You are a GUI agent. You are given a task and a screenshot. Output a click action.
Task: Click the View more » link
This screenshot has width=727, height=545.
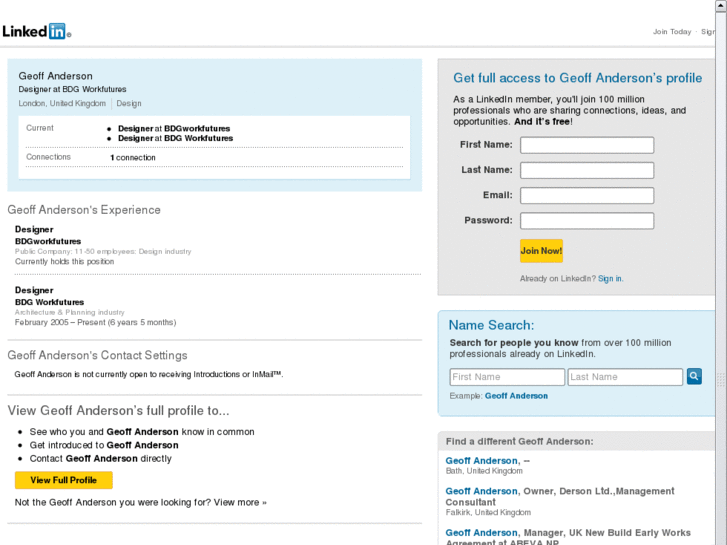coord(240,502)
